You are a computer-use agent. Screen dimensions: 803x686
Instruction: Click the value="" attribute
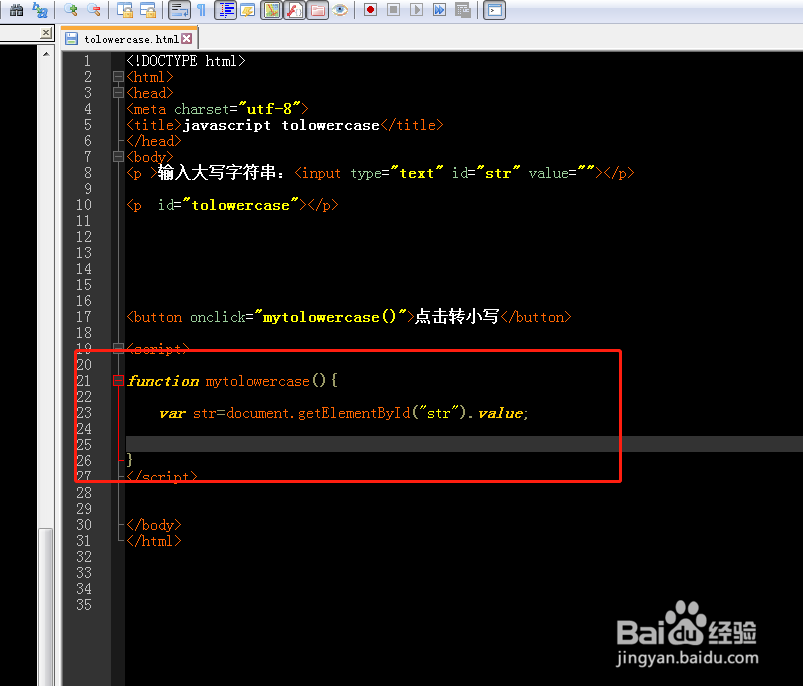(x=561, y=173)
